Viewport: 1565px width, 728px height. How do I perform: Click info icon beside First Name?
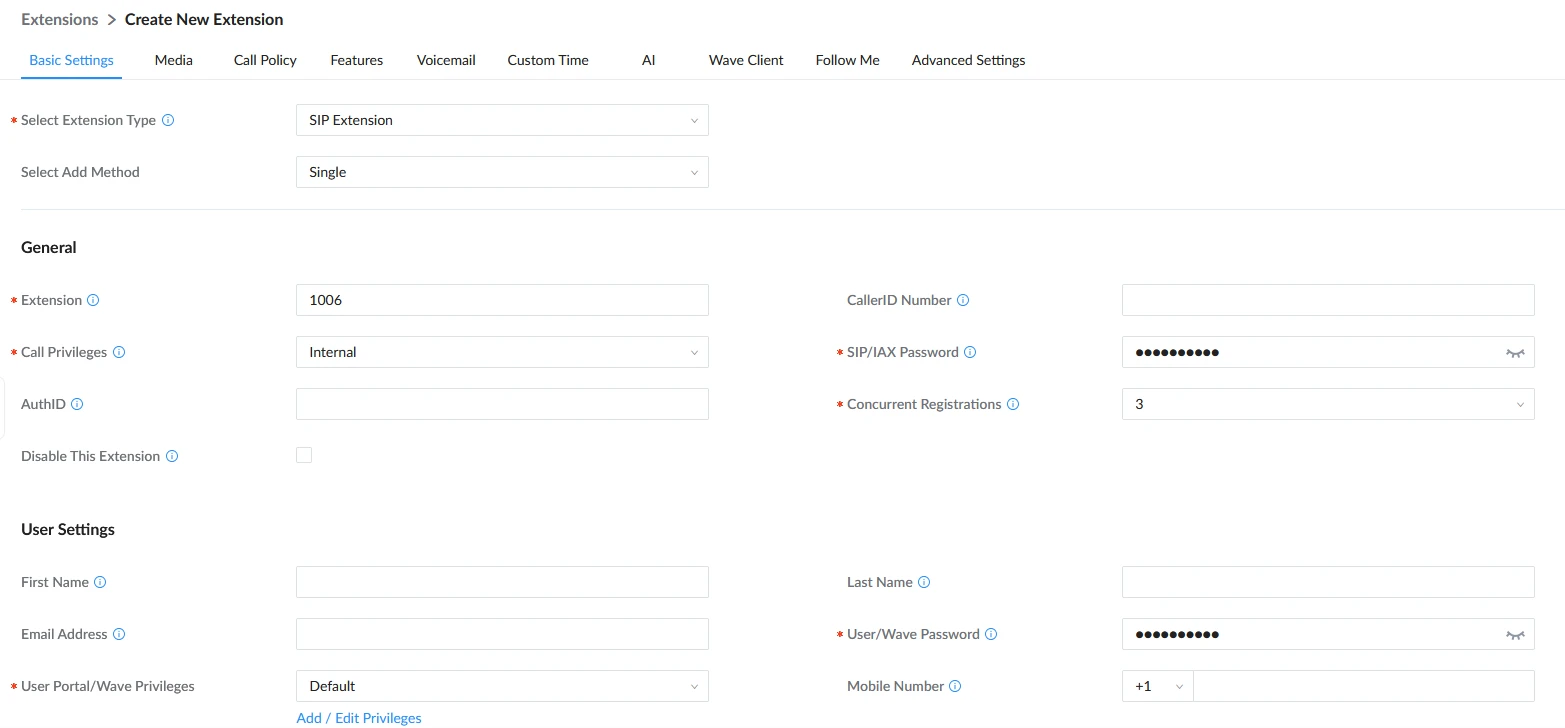coord(100,582)
